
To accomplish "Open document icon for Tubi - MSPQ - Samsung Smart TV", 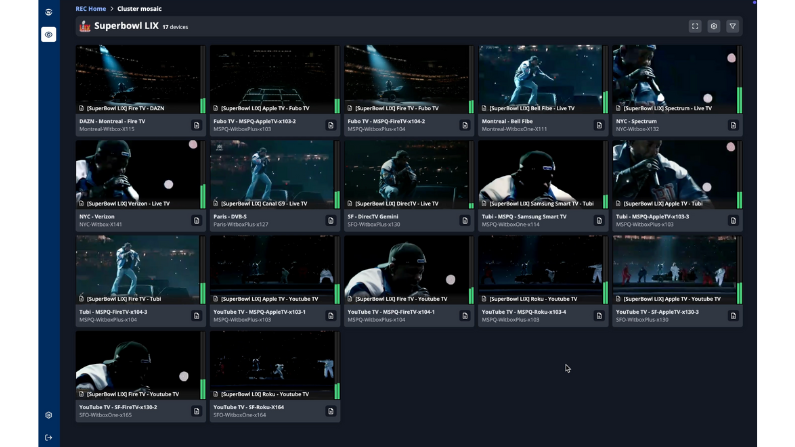I will pyautogui.click(x=599, y=220).
